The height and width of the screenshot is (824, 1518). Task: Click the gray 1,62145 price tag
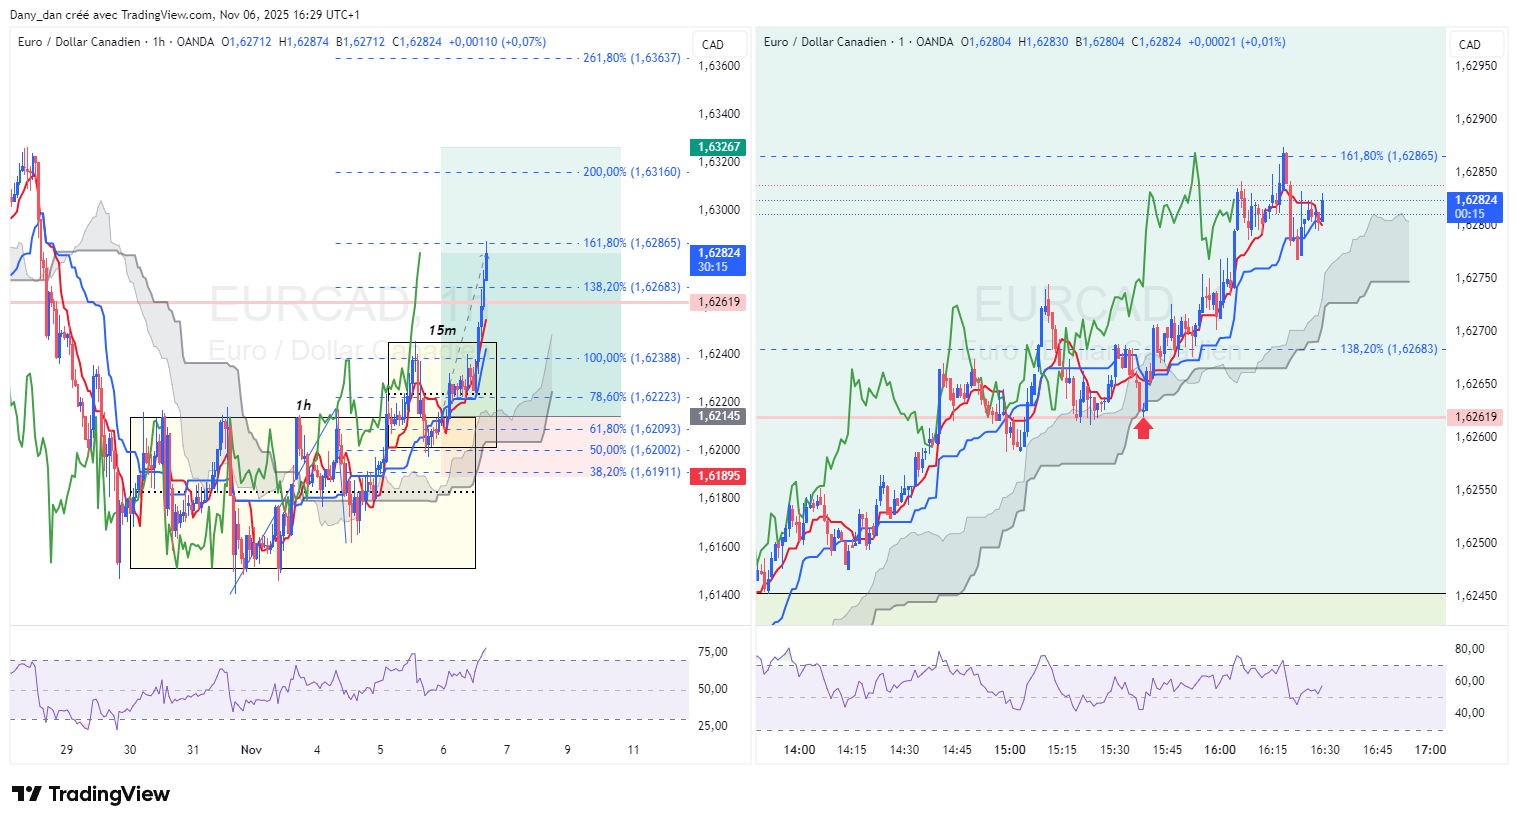click(719, 416)
